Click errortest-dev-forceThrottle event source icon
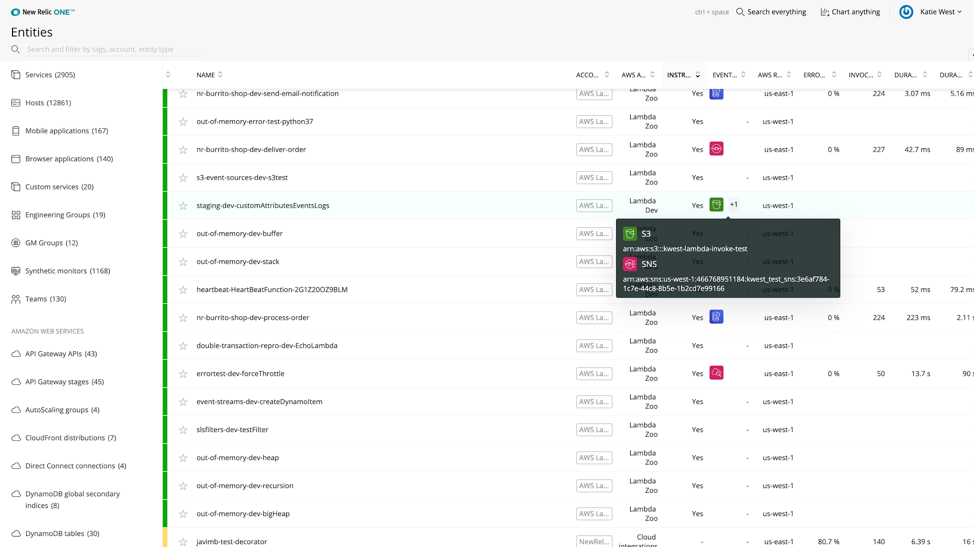Screen dimensions: 974x547 [x=716, y=373]
